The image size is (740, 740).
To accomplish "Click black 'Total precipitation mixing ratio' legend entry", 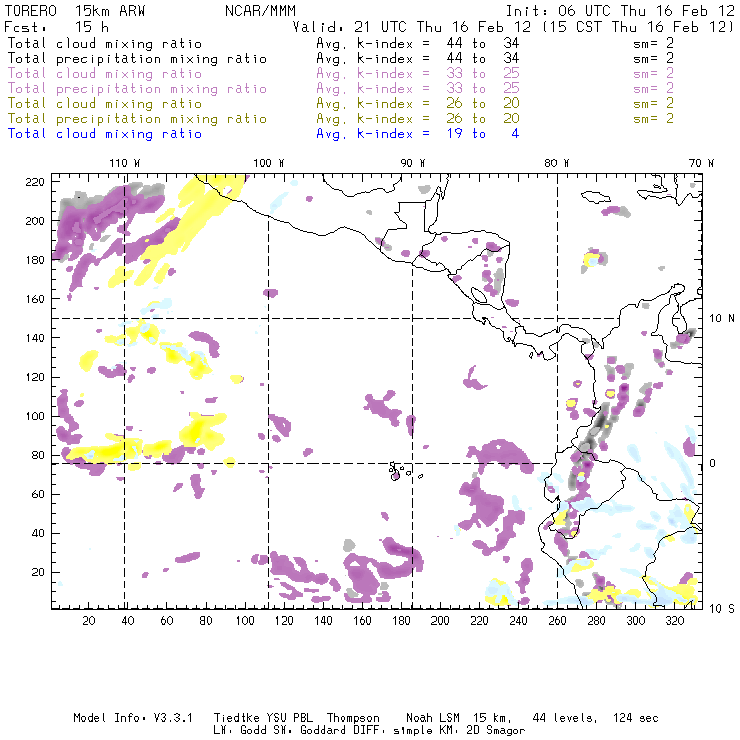I will point(137,59).
